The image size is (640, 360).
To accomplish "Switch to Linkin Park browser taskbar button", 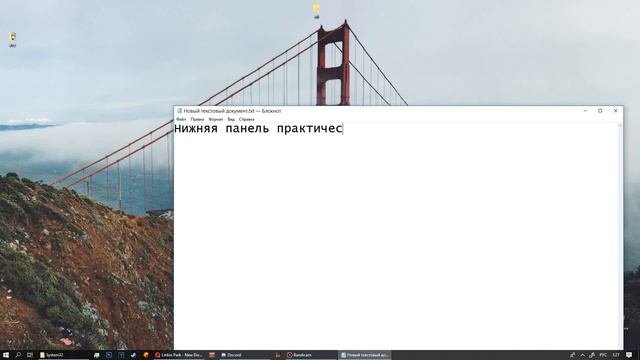I will pyautogui.click(x=179, y=355).
